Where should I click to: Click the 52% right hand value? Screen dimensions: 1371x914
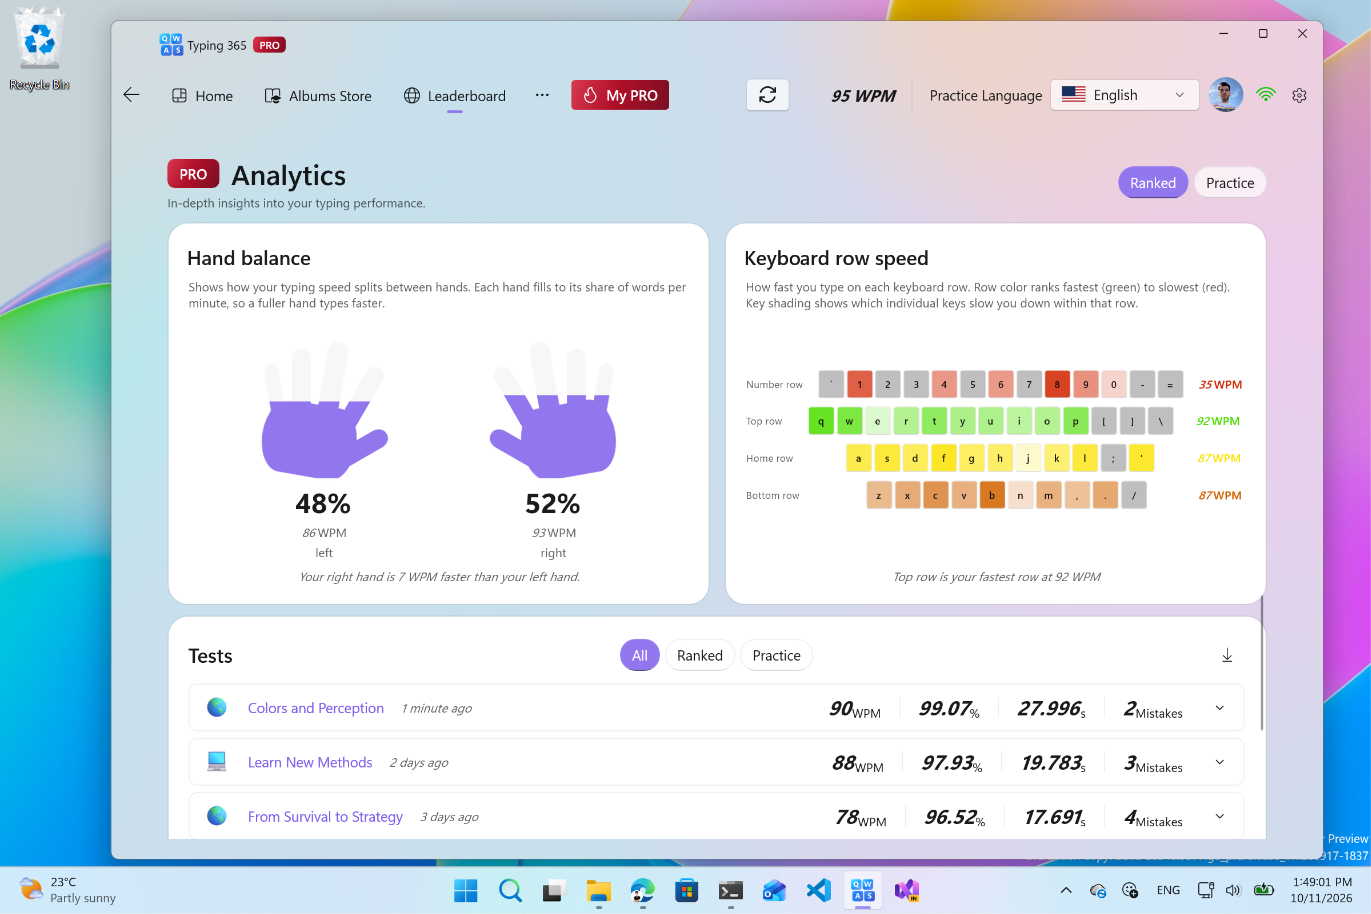(553, 503)
